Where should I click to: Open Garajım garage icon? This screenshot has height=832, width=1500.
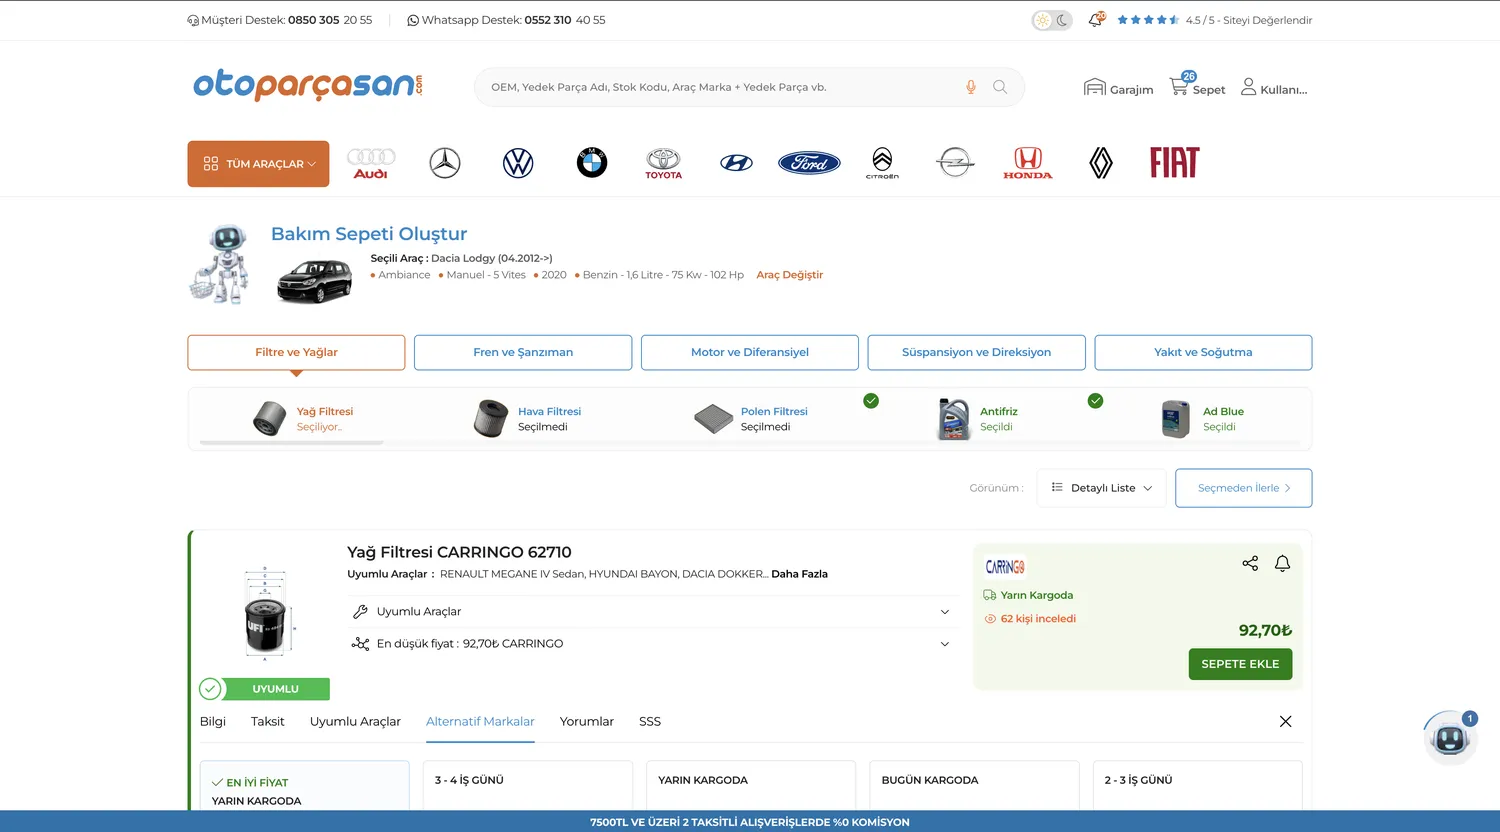1118,88
